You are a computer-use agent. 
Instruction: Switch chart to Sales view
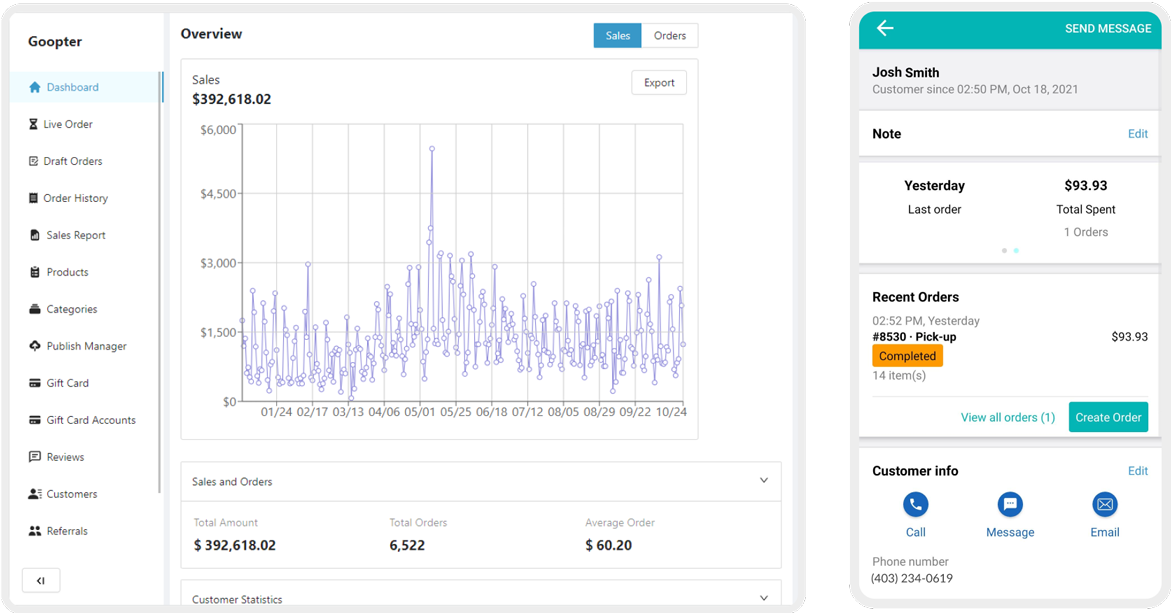[x=618, y=35]
